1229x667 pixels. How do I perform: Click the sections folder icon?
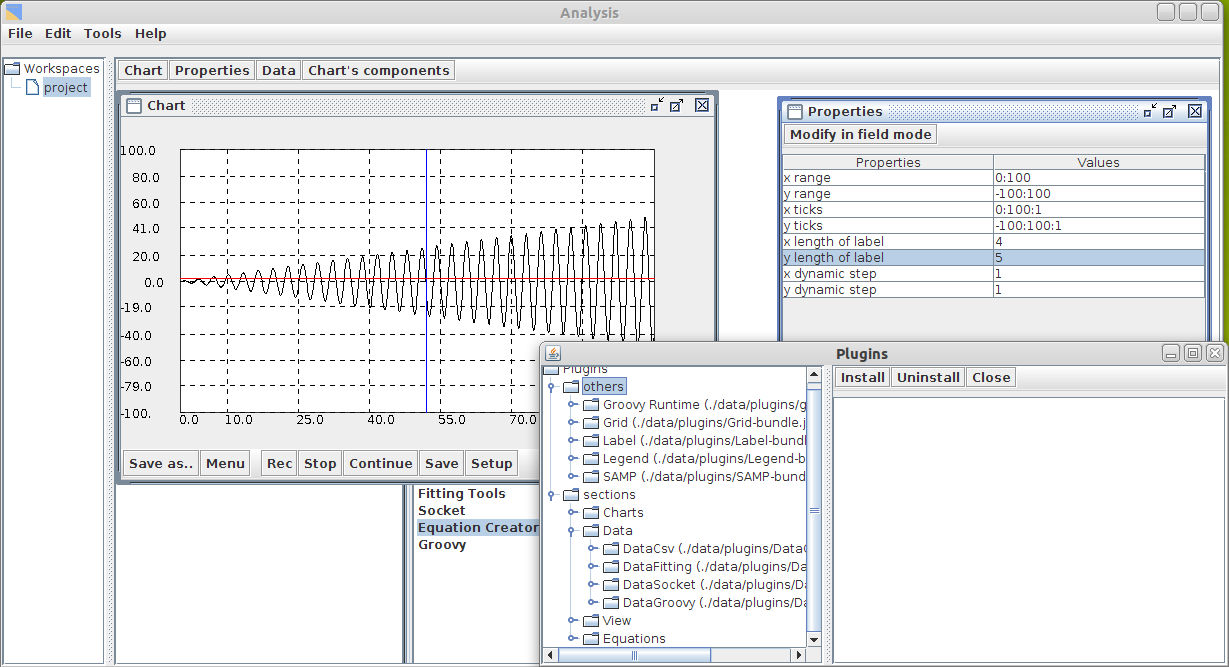tap(571, 495)
